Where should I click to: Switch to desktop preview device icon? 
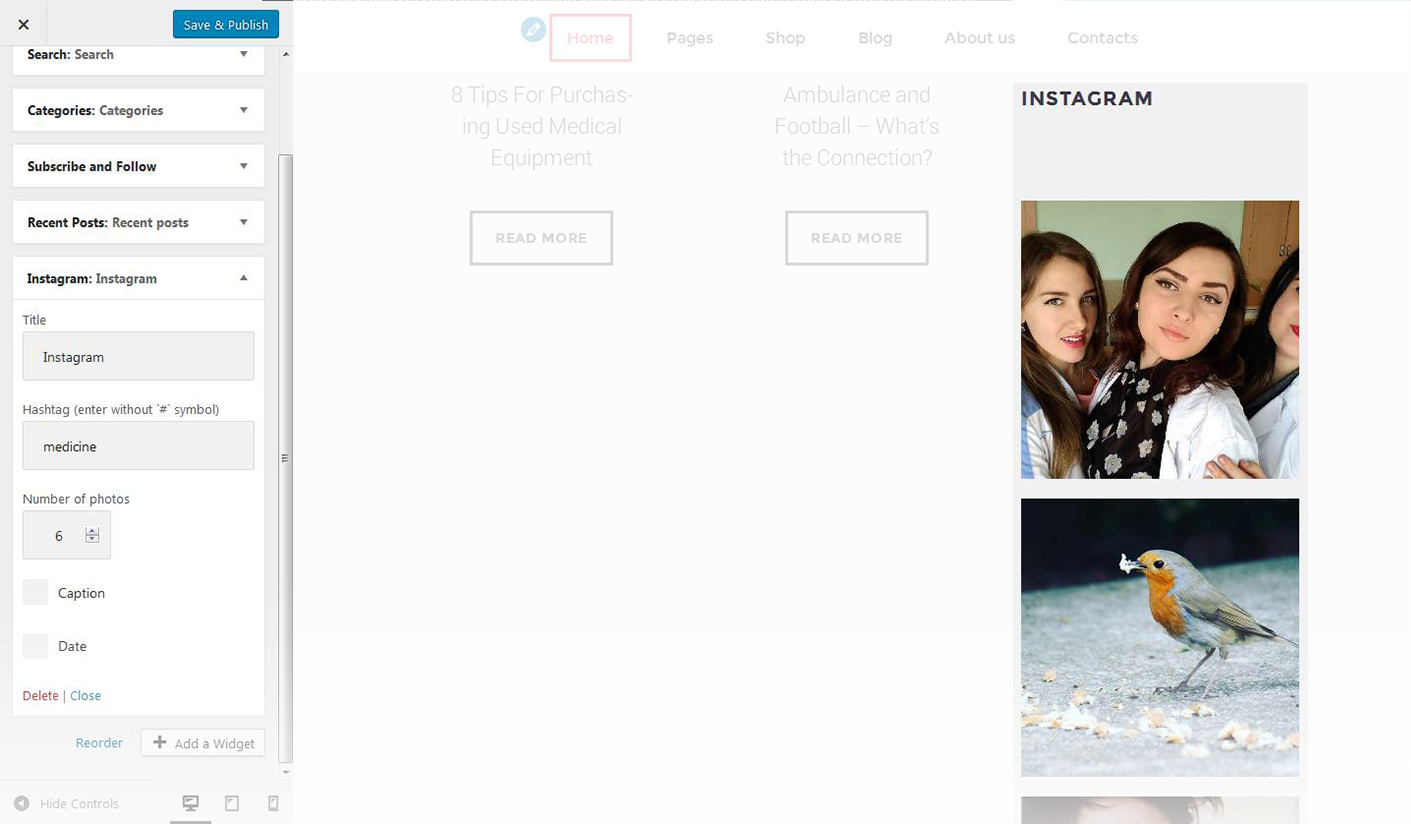point(190,803)
